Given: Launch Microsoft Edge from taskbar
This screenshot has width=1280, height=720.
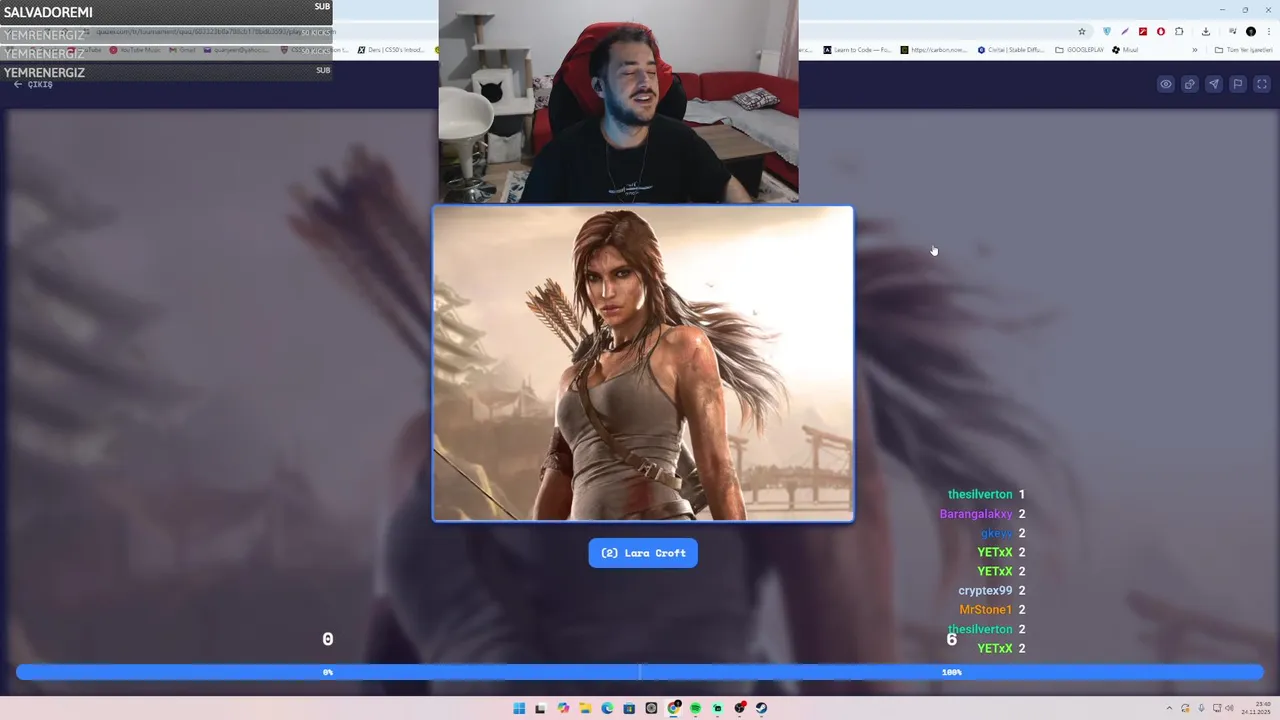Looking at the screenshot, I should (x=607, y=708).
